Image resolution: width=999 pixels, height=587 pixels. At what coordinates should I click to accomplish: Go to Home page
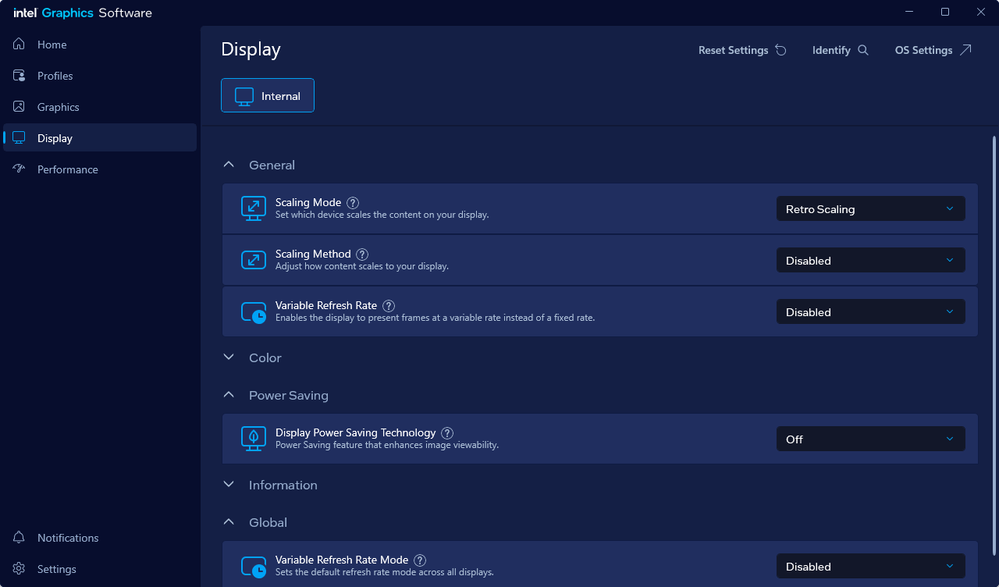[x=100, y=45]
